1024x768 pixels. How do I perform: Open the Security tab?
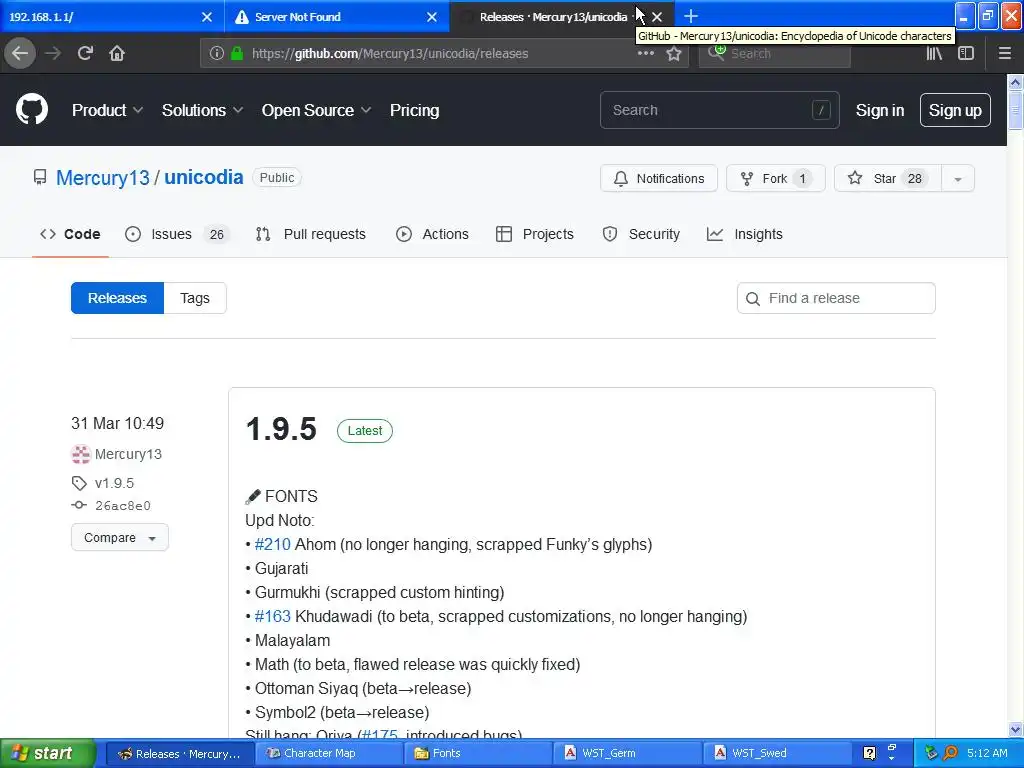click(x=641, y=234)
